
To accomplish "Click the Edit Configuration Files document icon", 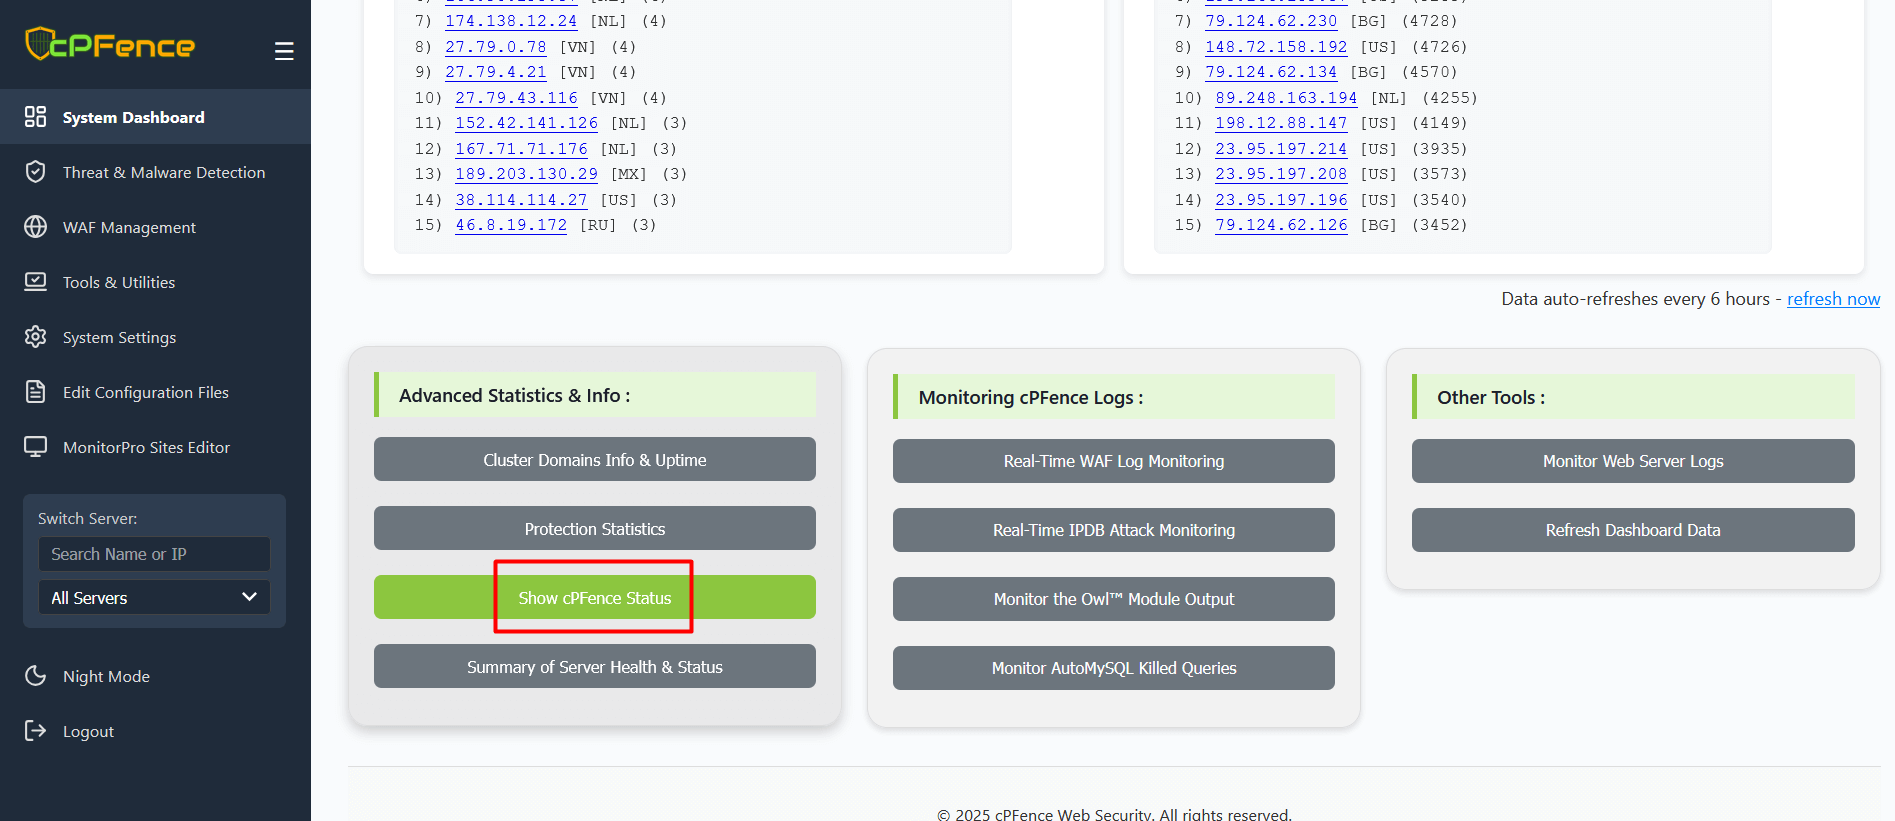I will coord(36,392).
